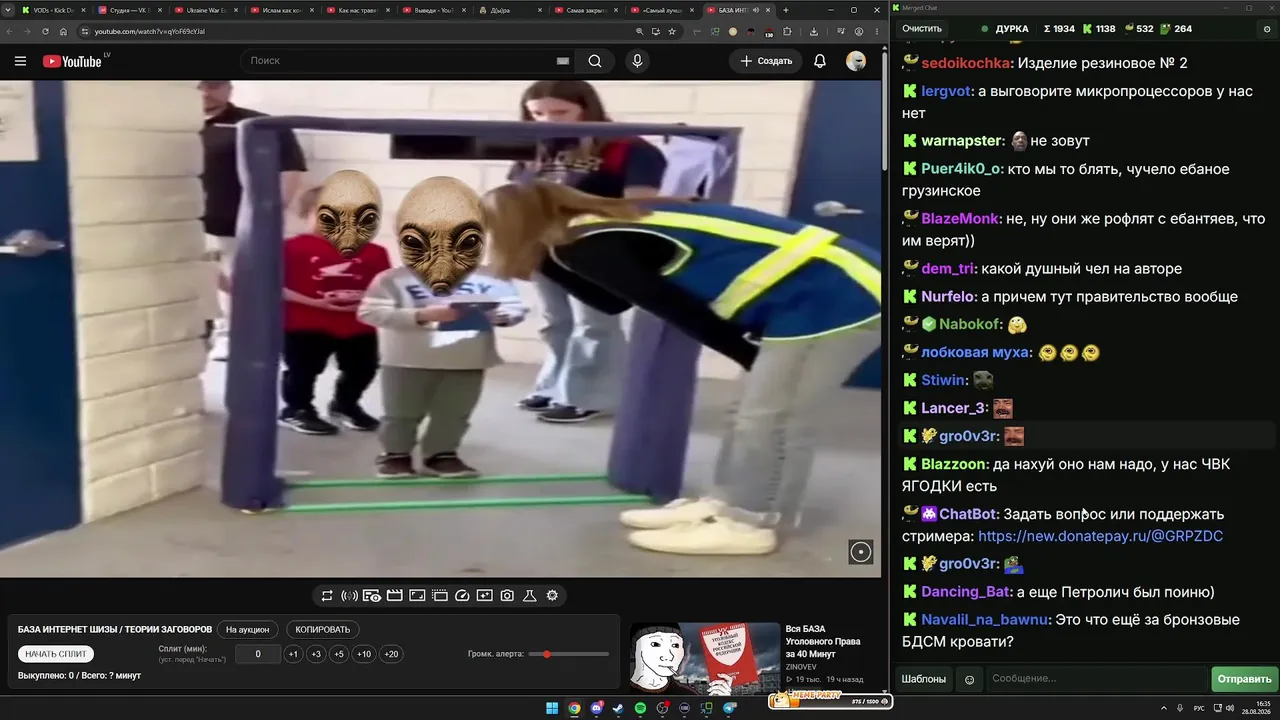
Task: Open player toolbar settings gear
Action: coord(552,596)
